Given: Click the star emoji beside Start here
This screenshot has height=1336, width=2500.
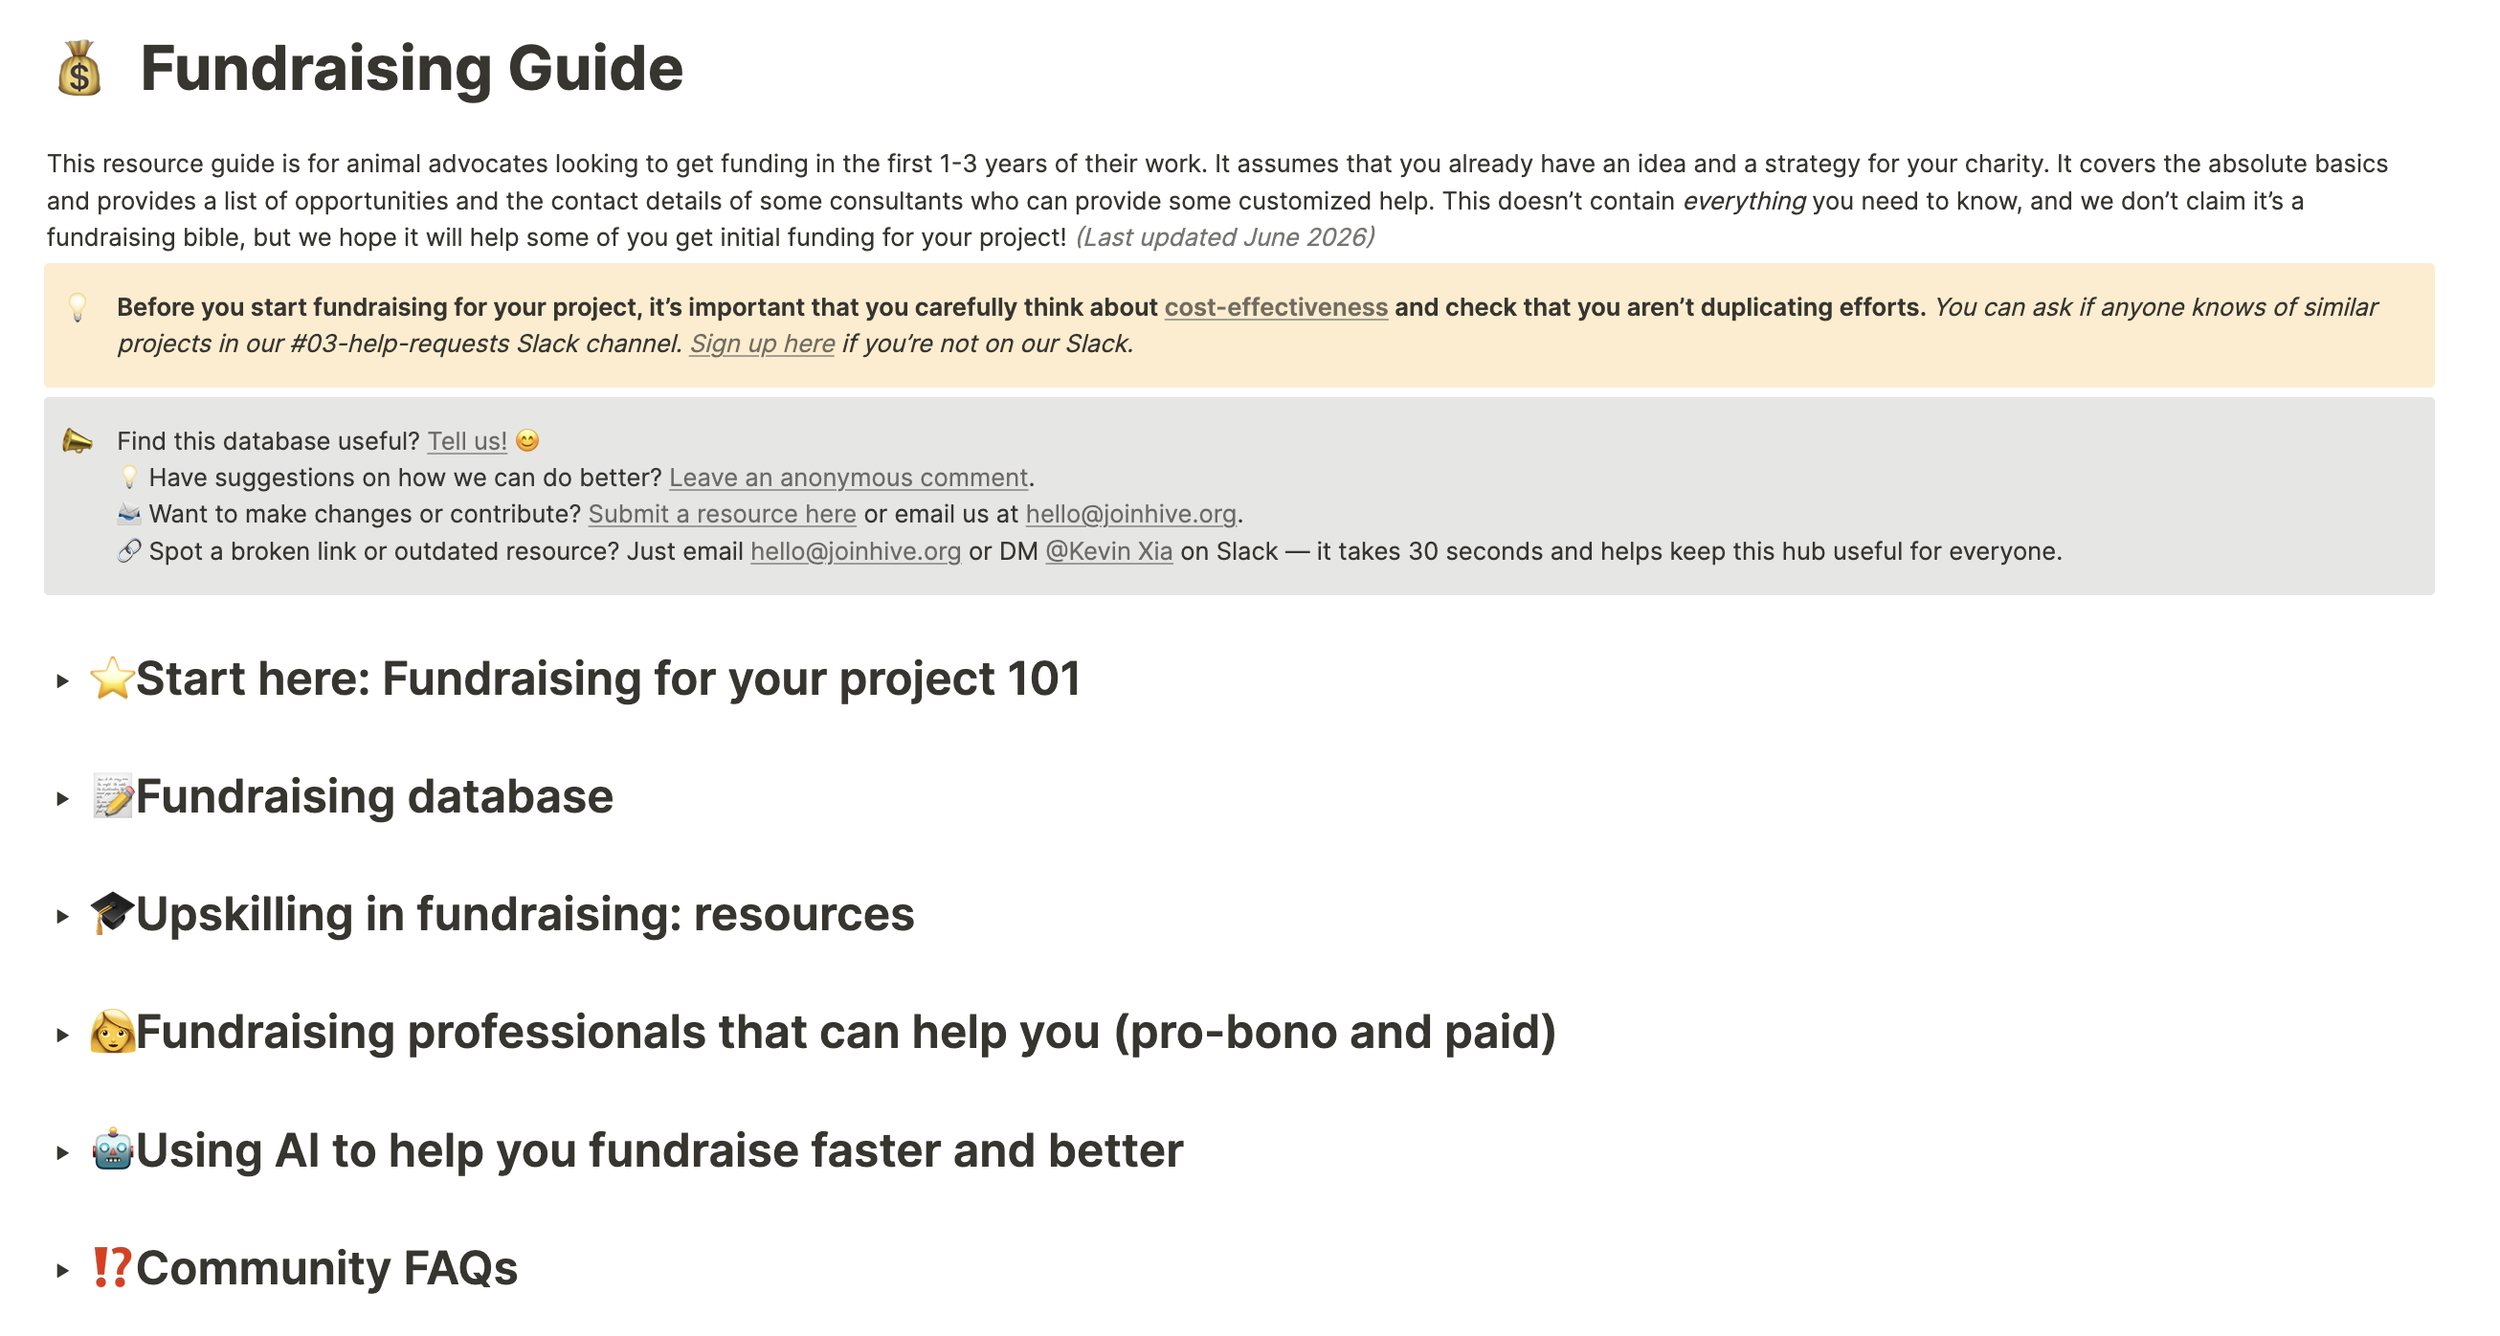Looking at the screenshot, I should (112, 678).
